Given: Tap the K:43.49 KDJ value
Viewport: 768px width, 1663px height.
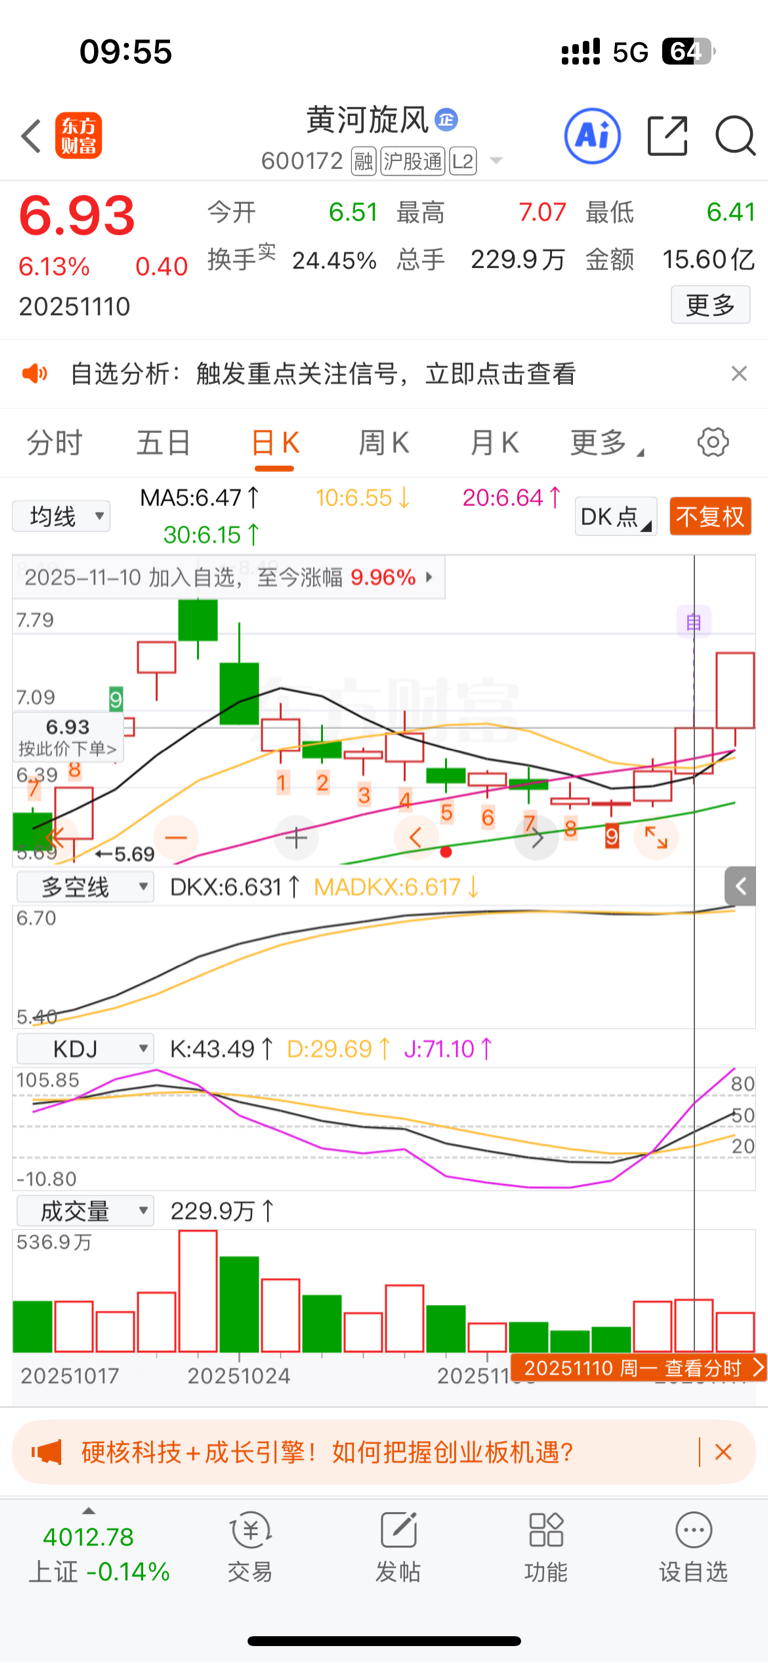Looking at the screenshot, I should pyautogui.click(x=221, y=1048).
